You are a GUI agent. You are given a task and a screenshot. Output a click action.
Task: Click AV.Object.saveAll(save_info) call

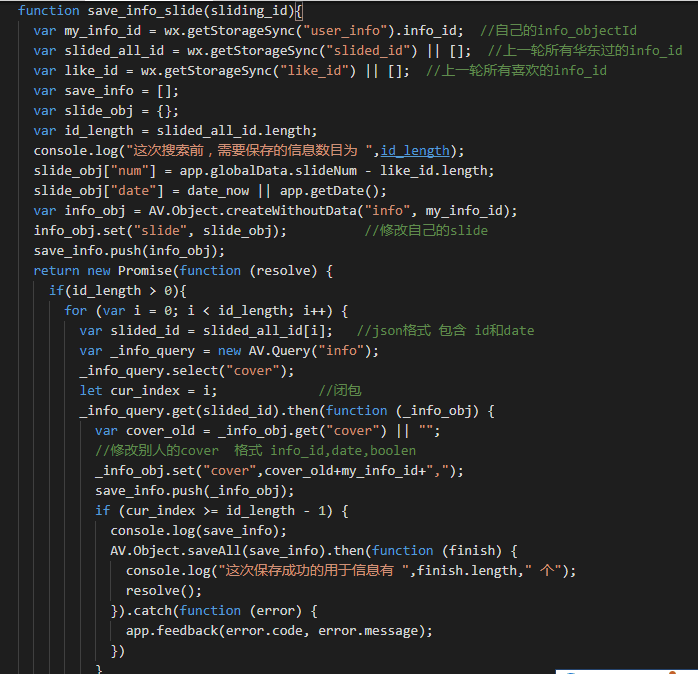(x=218, y=551)
